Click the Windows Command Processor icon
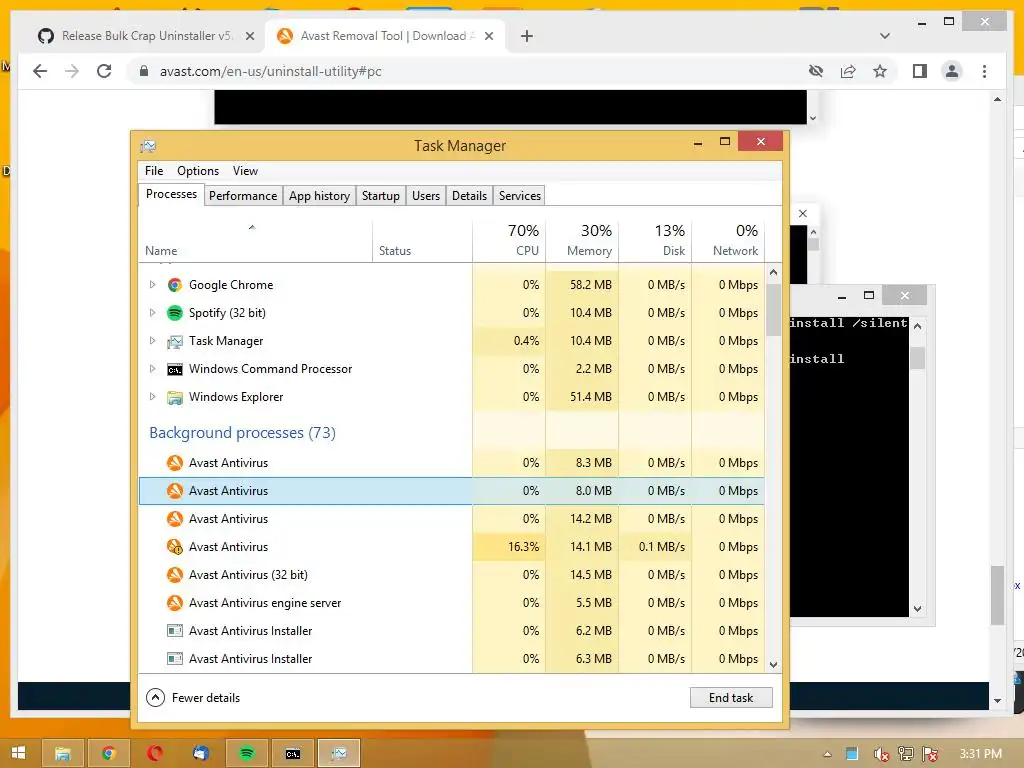Viewport: 1024px width, 768px height. [174, 369]
